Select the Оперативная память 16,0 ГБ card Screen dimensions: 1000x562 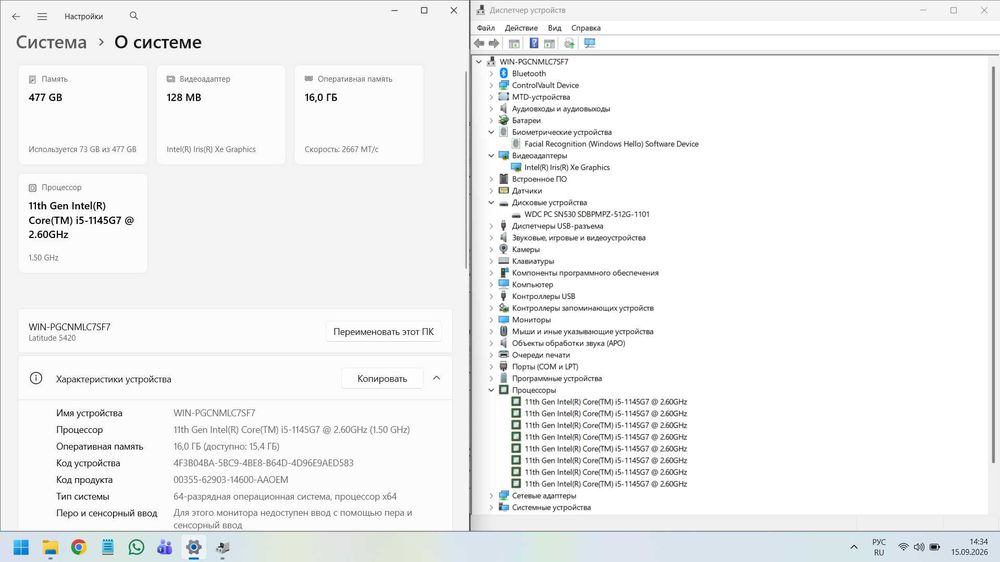coord(359,115)
